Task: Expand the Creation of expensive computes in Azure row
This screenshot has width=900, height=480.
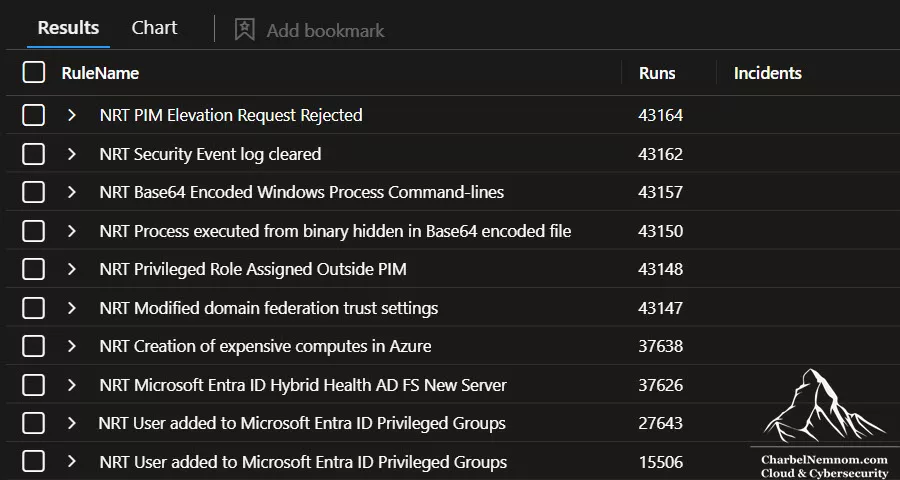Action: click(x=72, y=346)
